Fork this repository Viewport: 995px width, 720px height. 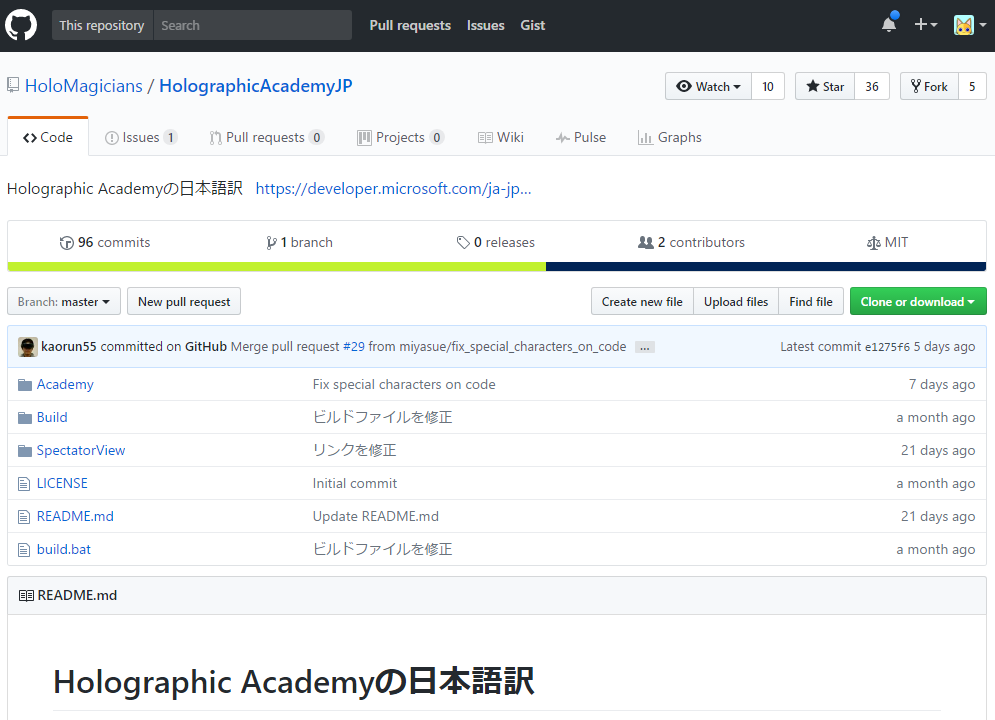pos(929,86)
